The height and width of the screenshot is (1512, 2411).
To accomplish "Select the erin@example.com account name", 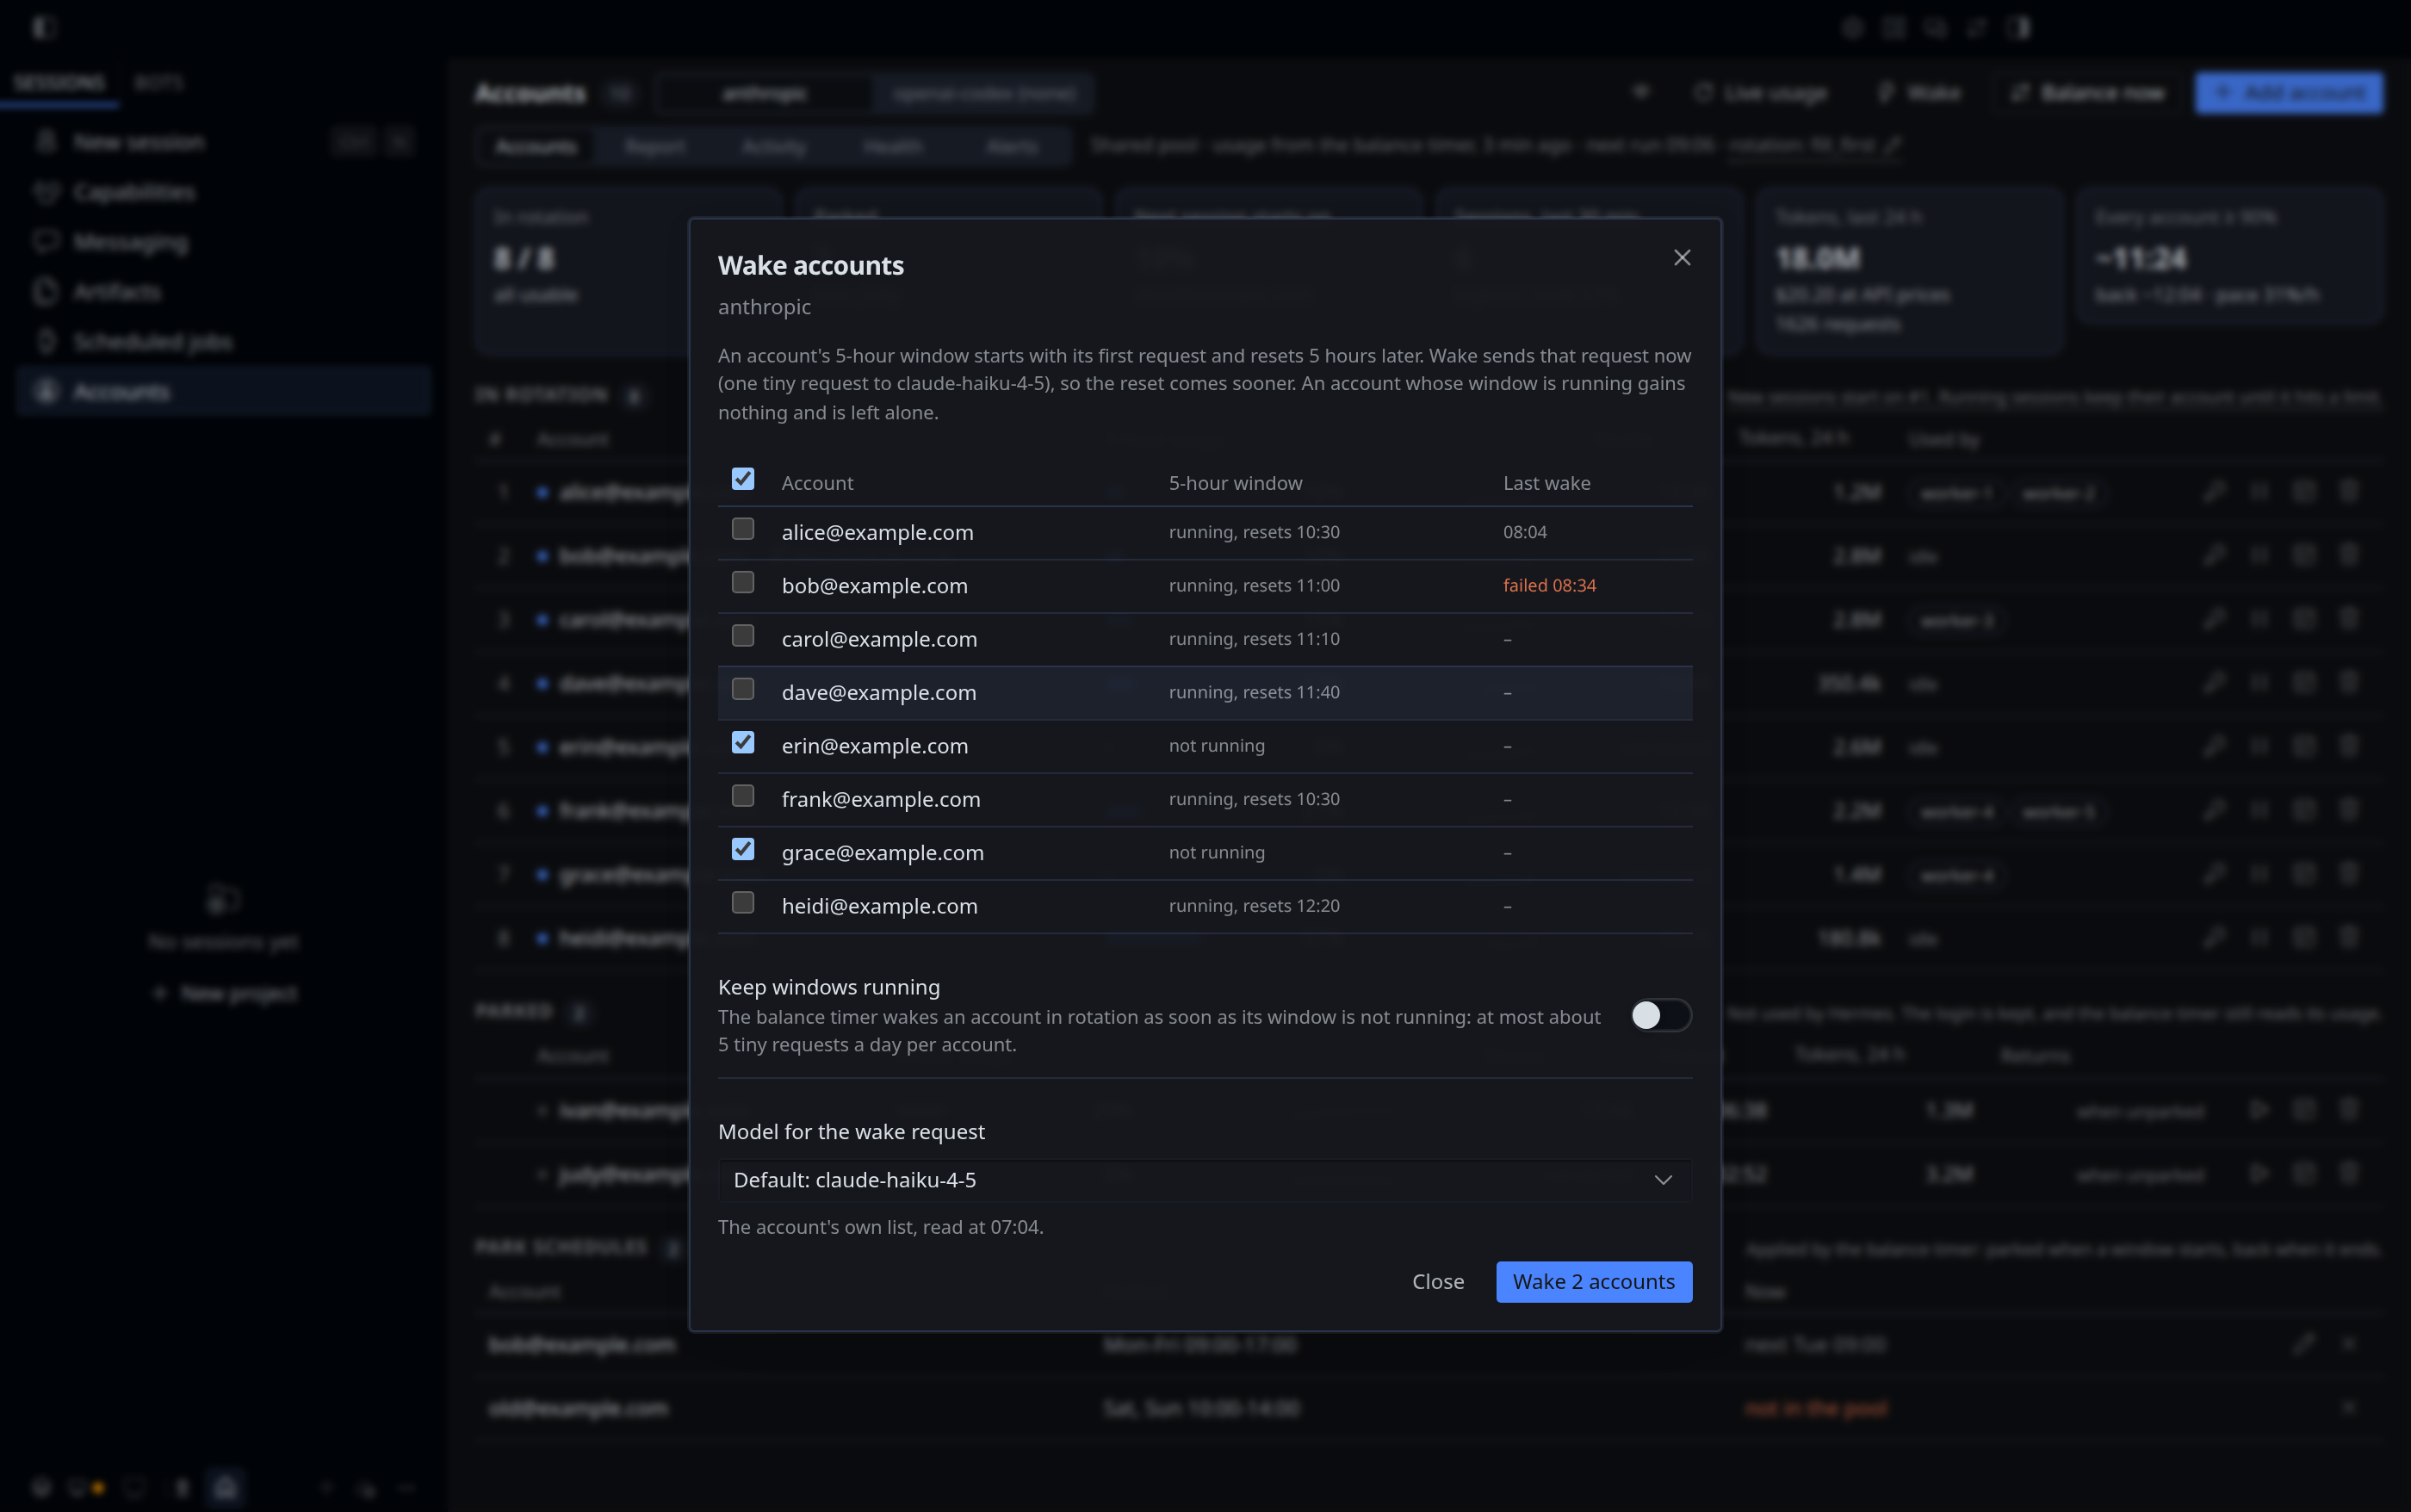I will click(874, 746).
